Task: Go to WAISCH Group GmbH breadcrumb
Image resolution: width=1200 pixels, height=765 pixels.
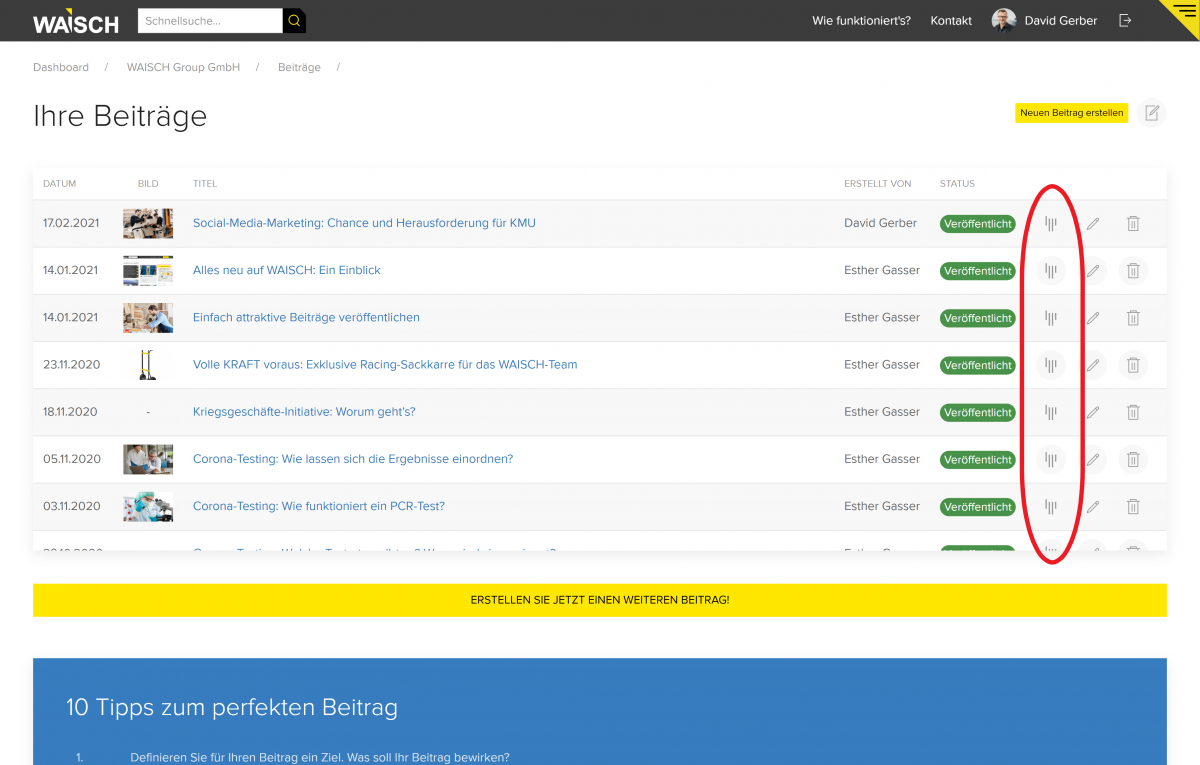Action: [x=183, y=67]
